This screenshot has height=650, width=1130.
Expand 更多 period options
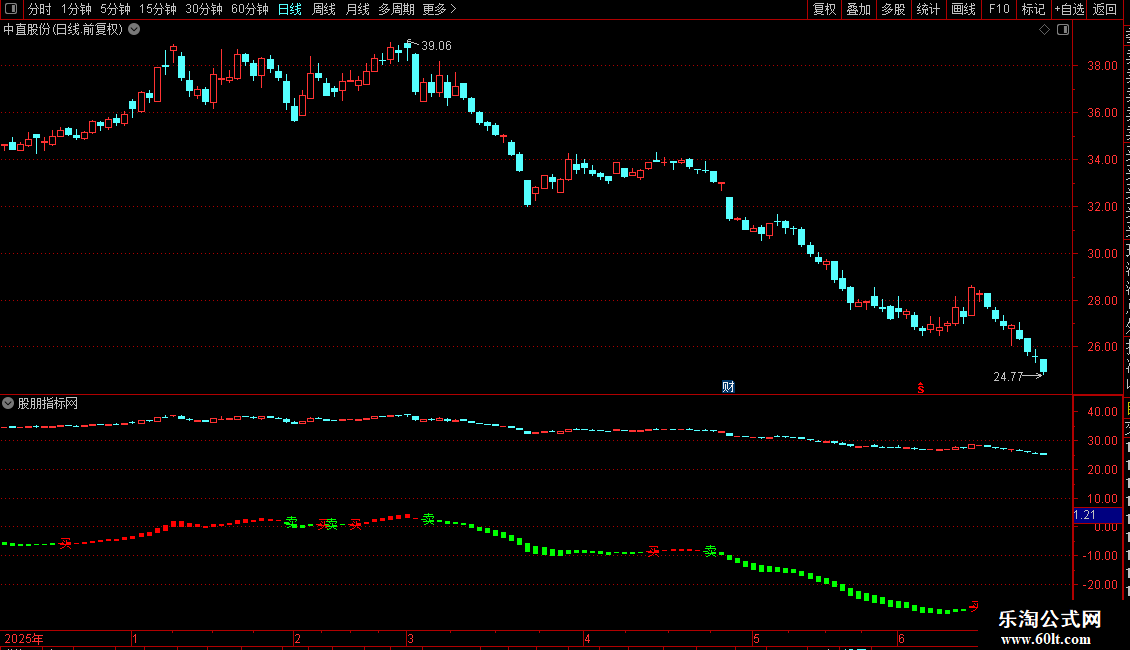[440, 9]
